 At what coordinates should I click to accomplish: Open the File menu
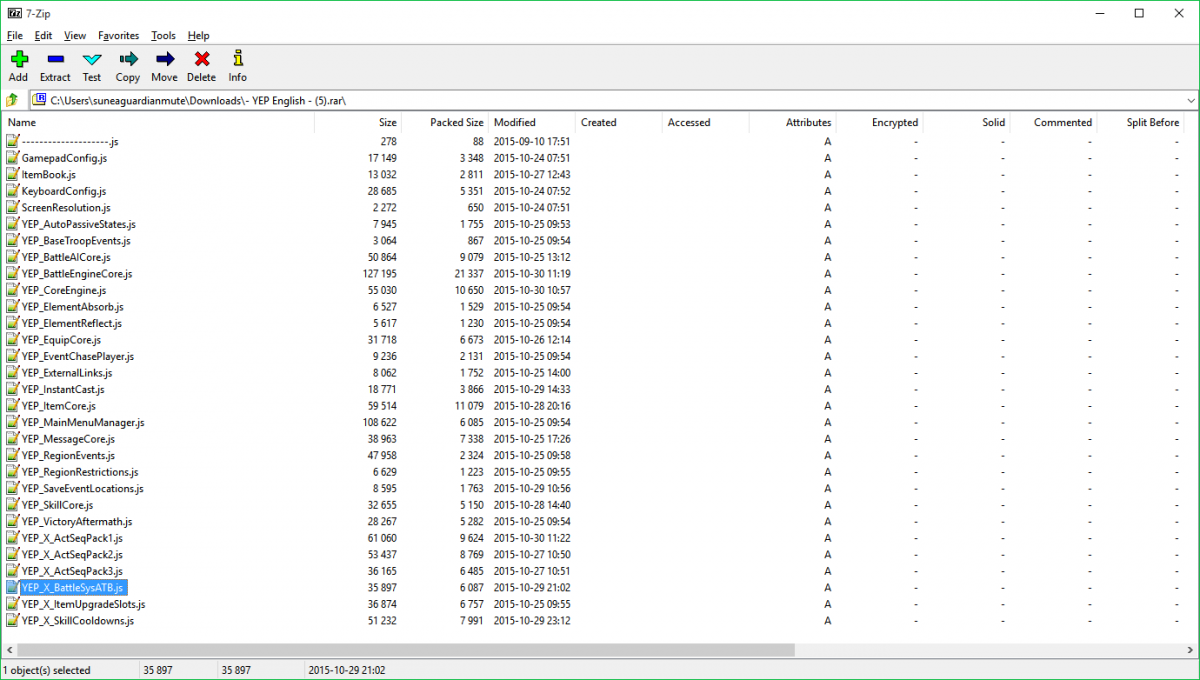(x=14, y=35)
